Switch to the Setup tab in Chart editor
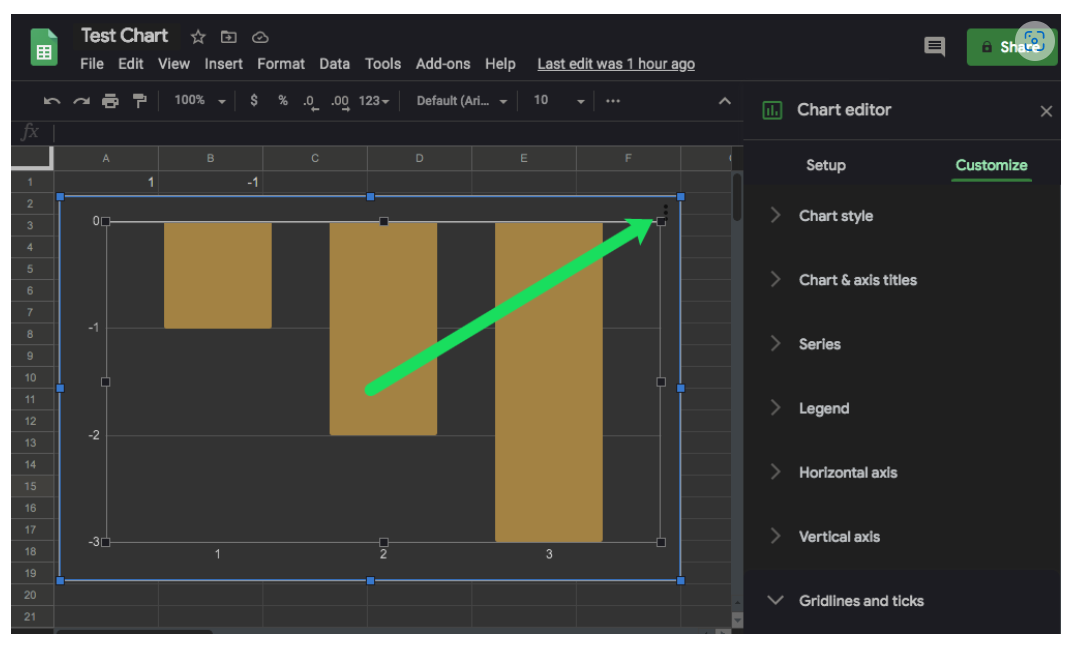Image resolution: width=1072 pixels, height=646 pixels. (x=826, y=165)
